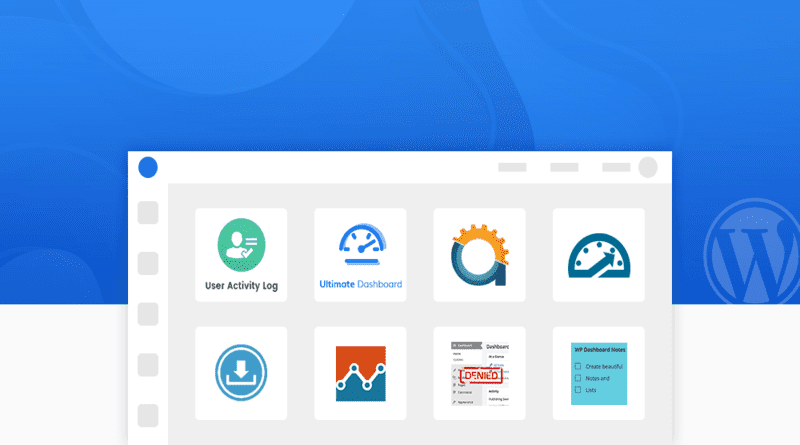Image resolution: width=800 pixels, height=445 pixels.
Task: Click the topmost gray sidebar square
Action: 148,212
